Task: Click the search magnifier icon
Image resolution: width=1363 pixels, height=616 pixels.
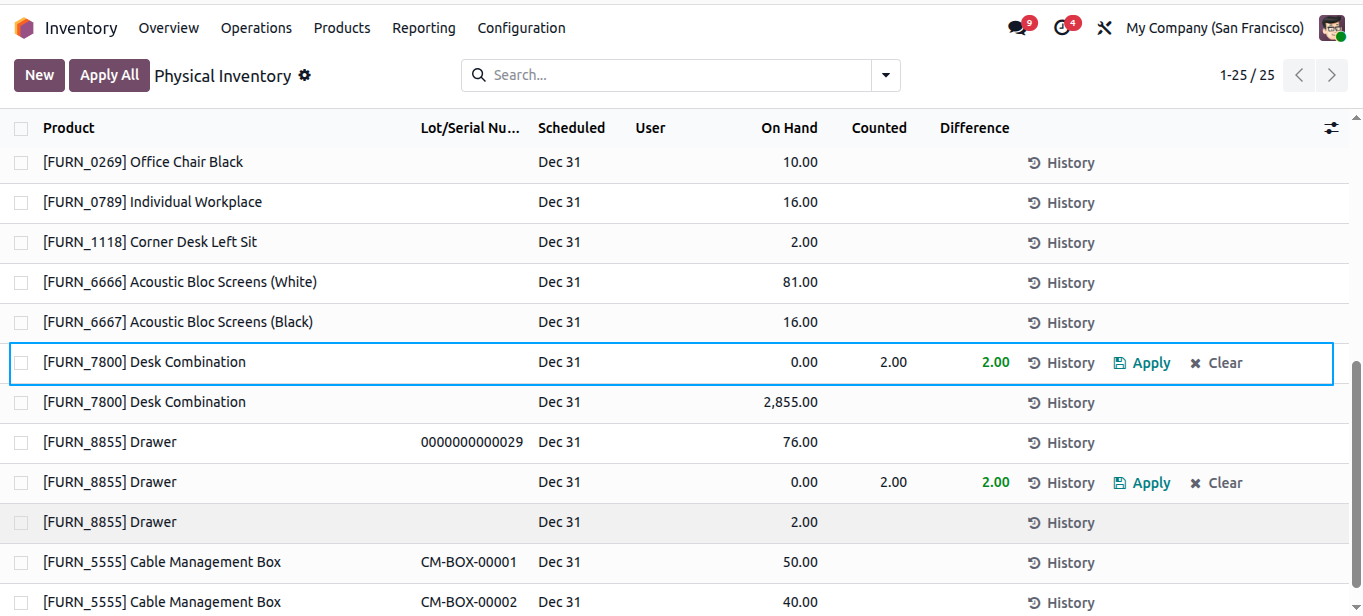Action: (478, 75)
